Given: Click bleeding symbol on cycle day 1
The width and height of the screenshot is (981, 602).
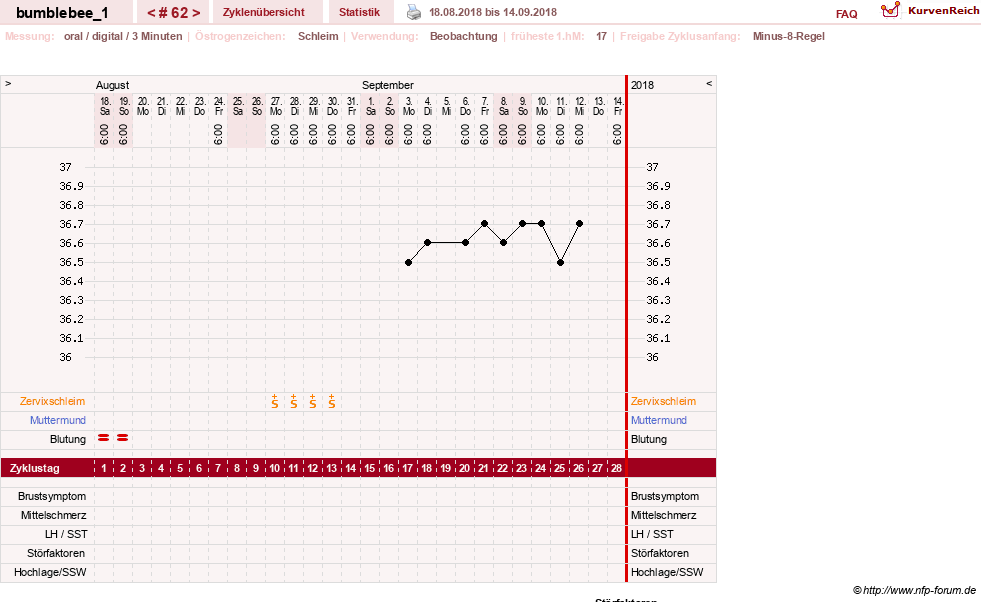Looking at the screenshot, I should coord(104,438).
